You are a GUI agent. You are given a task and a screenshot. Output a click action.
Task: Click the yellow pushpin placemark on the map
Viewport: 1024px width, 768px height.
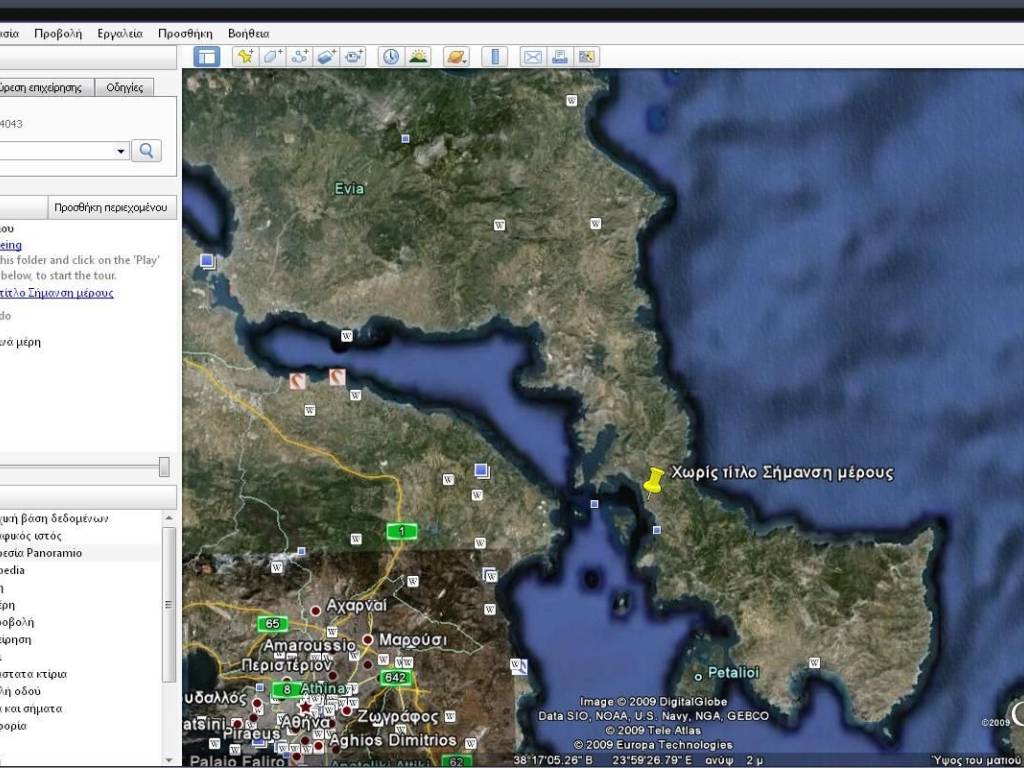(654, 482)
